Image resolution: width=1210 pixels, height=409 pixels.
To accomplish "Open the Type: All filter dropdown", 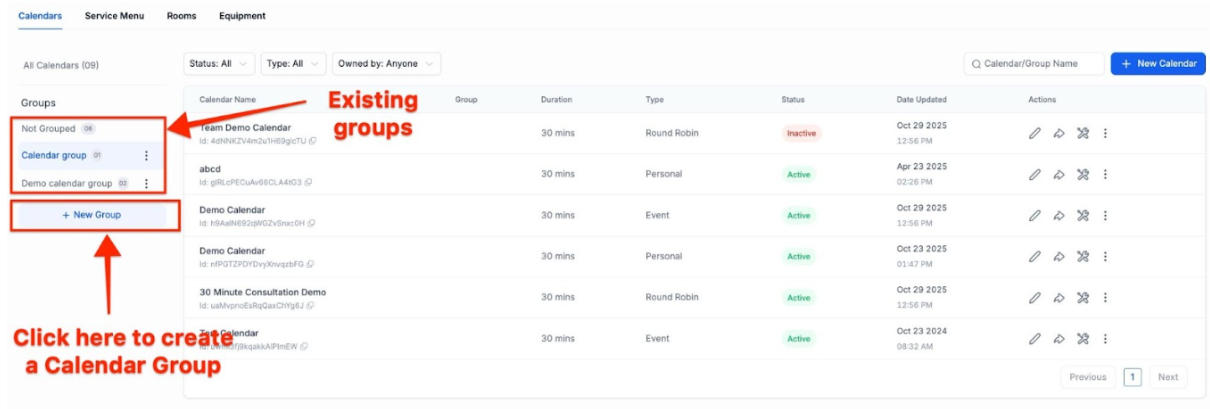I will point(293,64).
